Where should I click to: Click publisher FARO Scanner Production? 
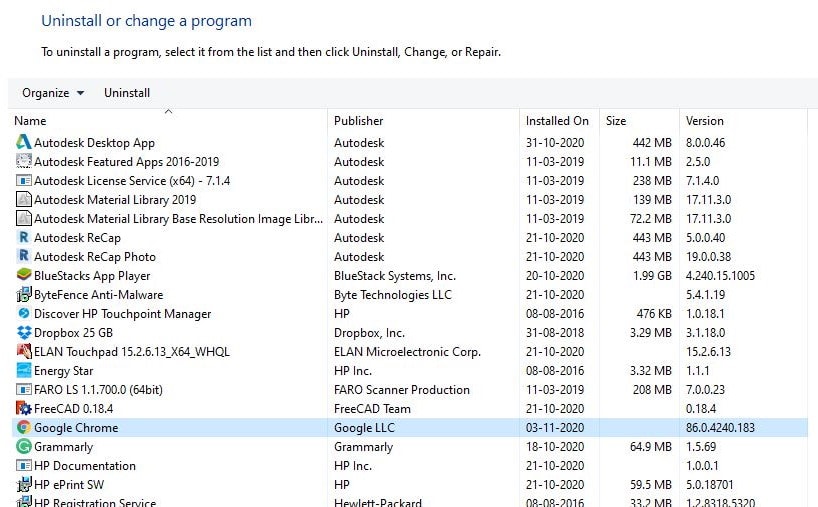tap(402, 390)
